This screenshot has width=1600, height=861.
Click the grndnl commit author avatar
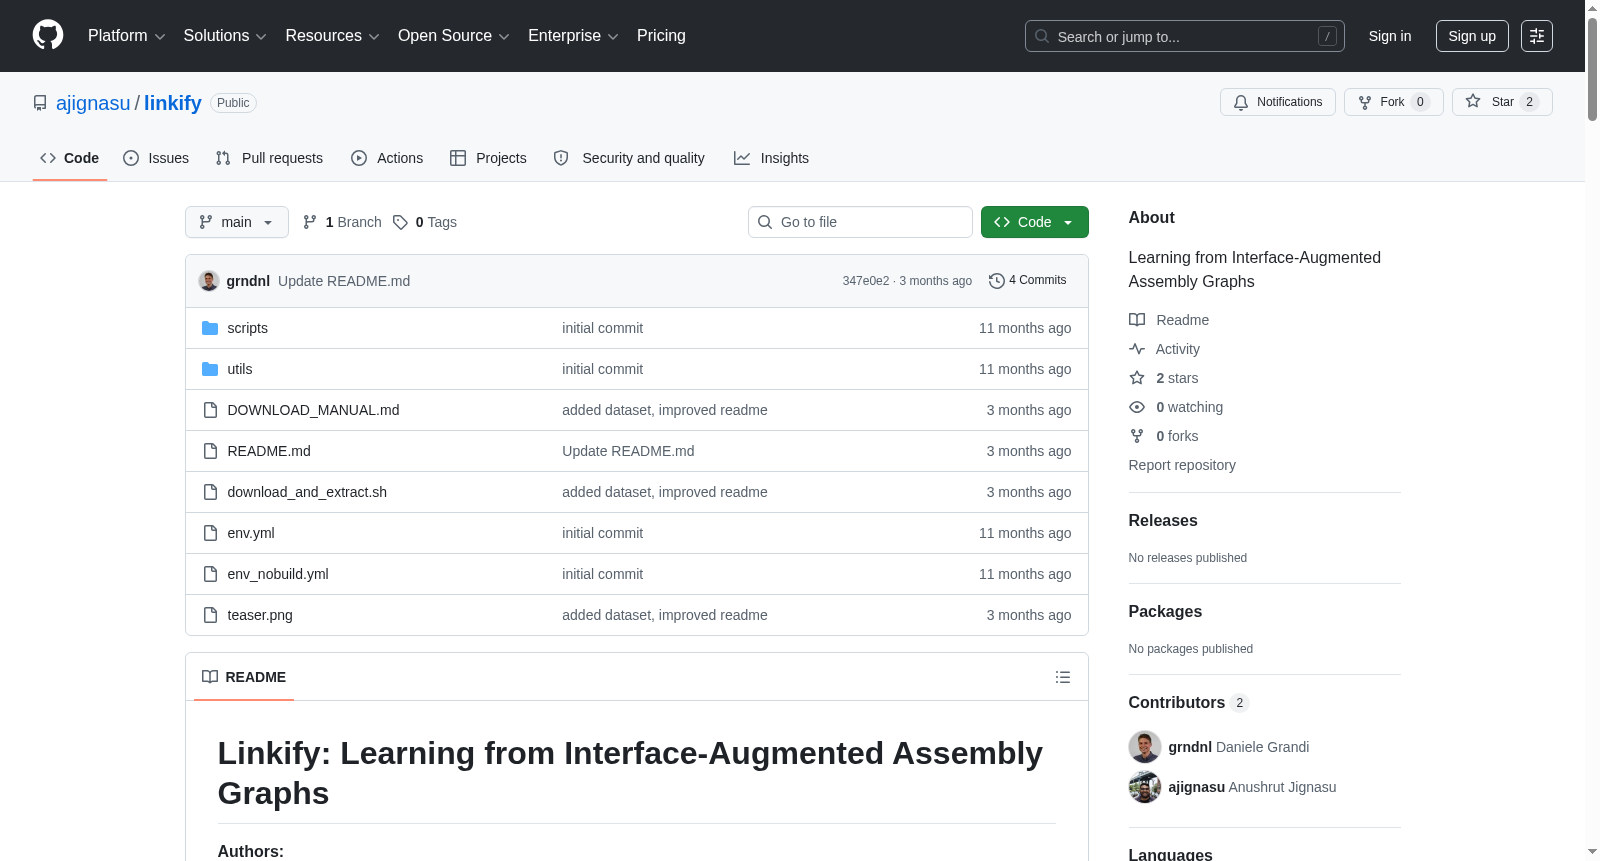209,281
